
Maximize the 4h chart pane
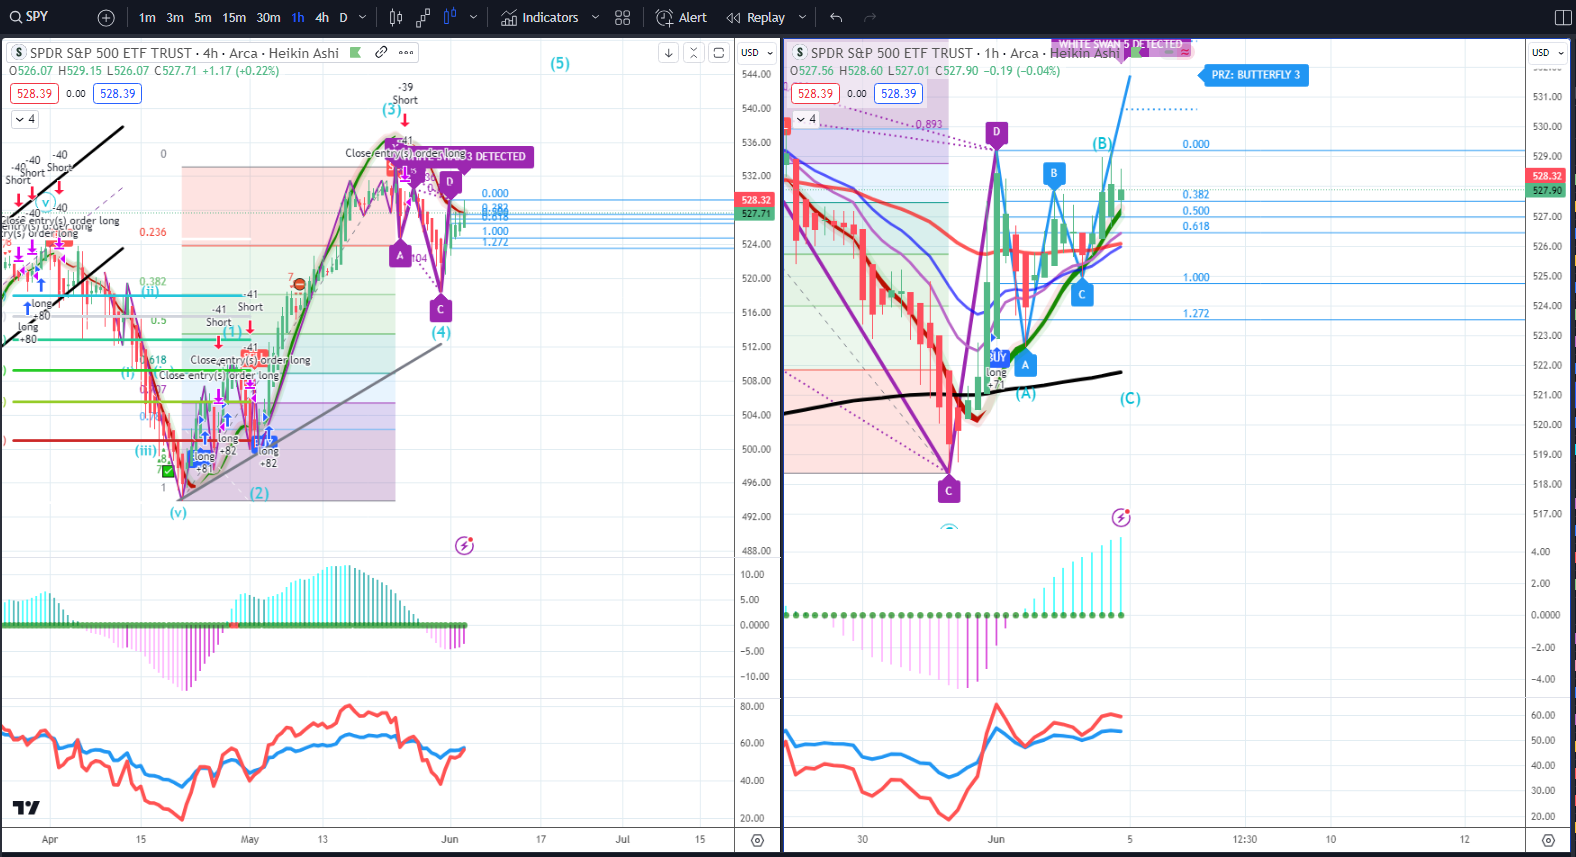pos(718,53)
